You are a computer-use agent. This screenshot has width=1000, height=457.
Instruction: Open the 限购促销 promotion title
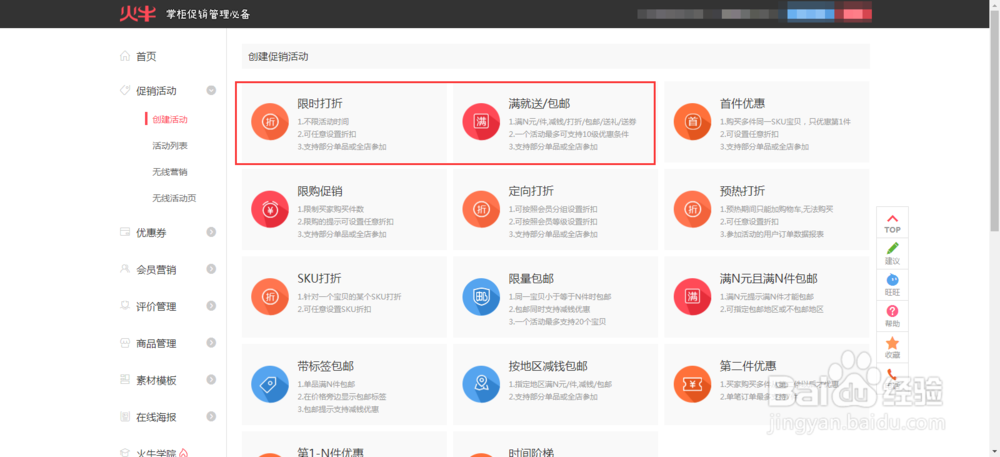coord(320,191)
